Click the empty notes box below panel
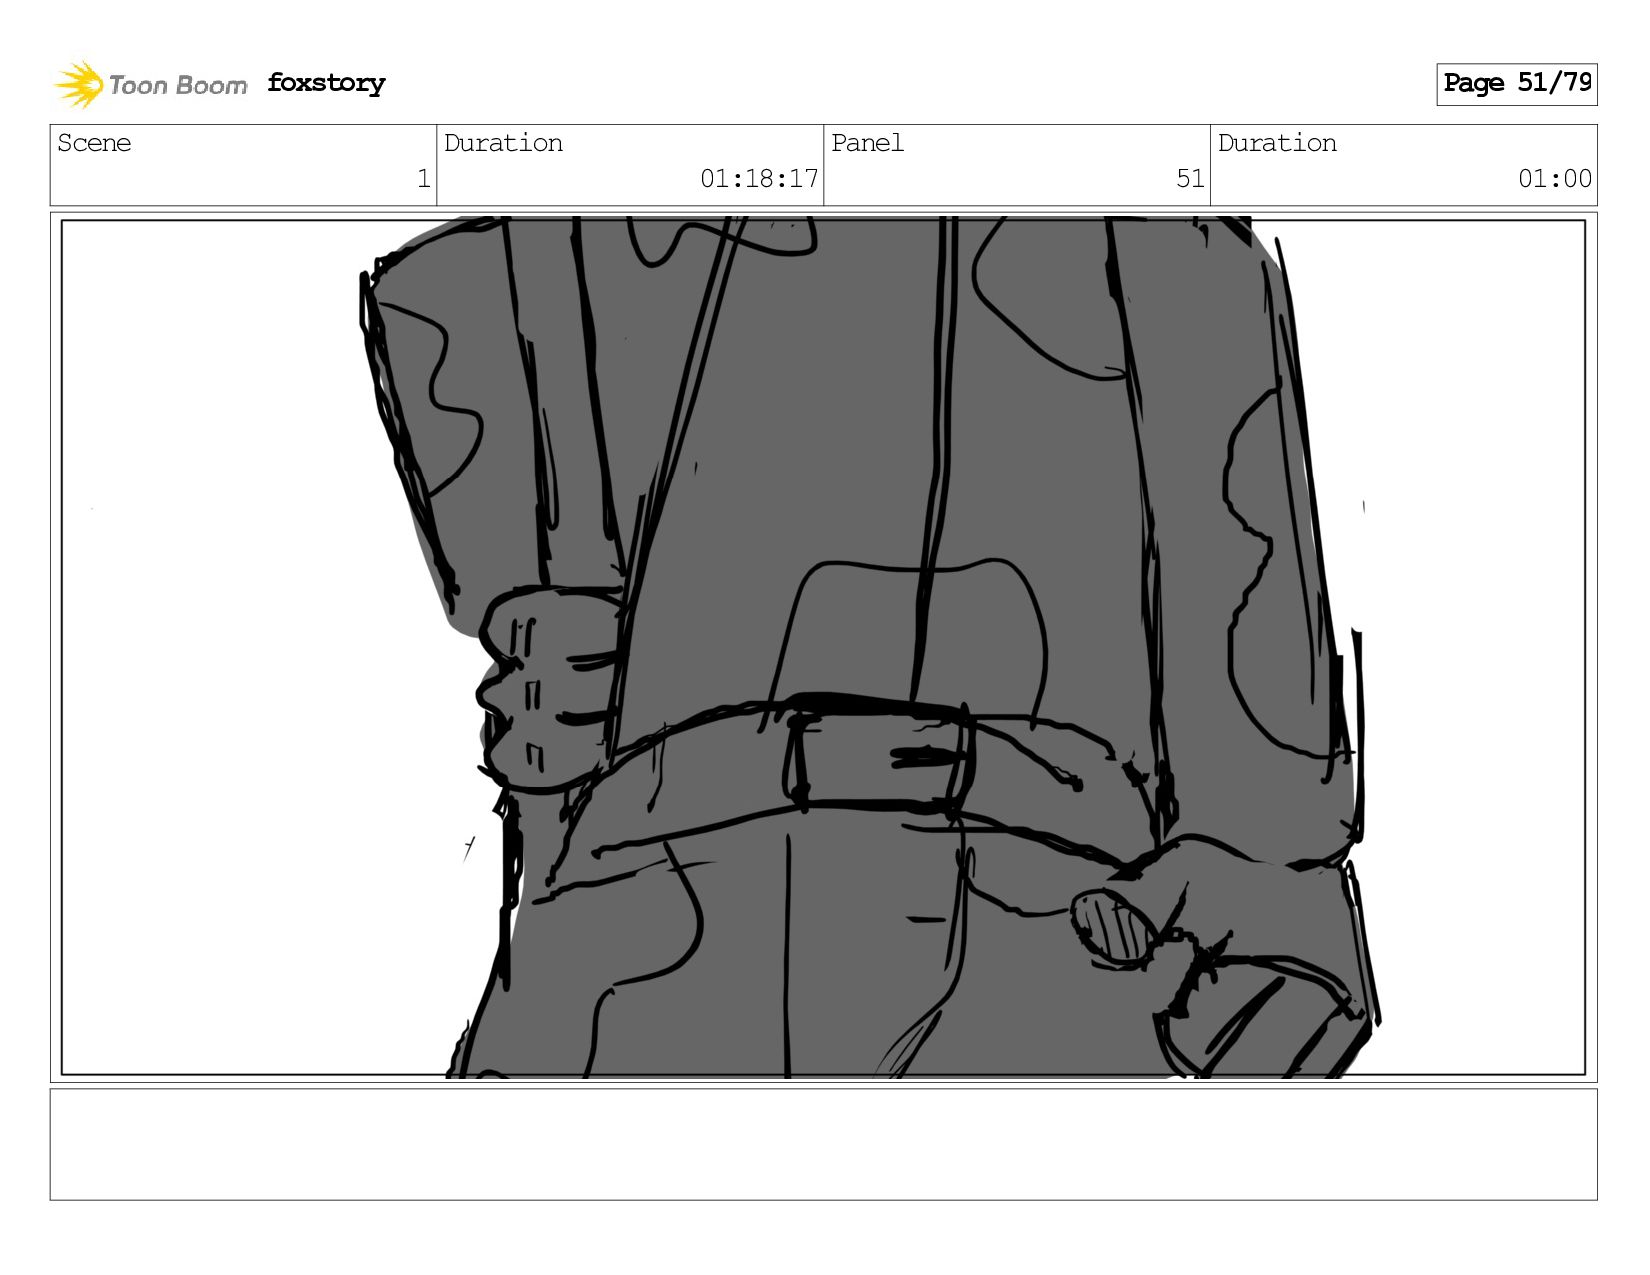 pyautogui.click(x=823, y=1144)
